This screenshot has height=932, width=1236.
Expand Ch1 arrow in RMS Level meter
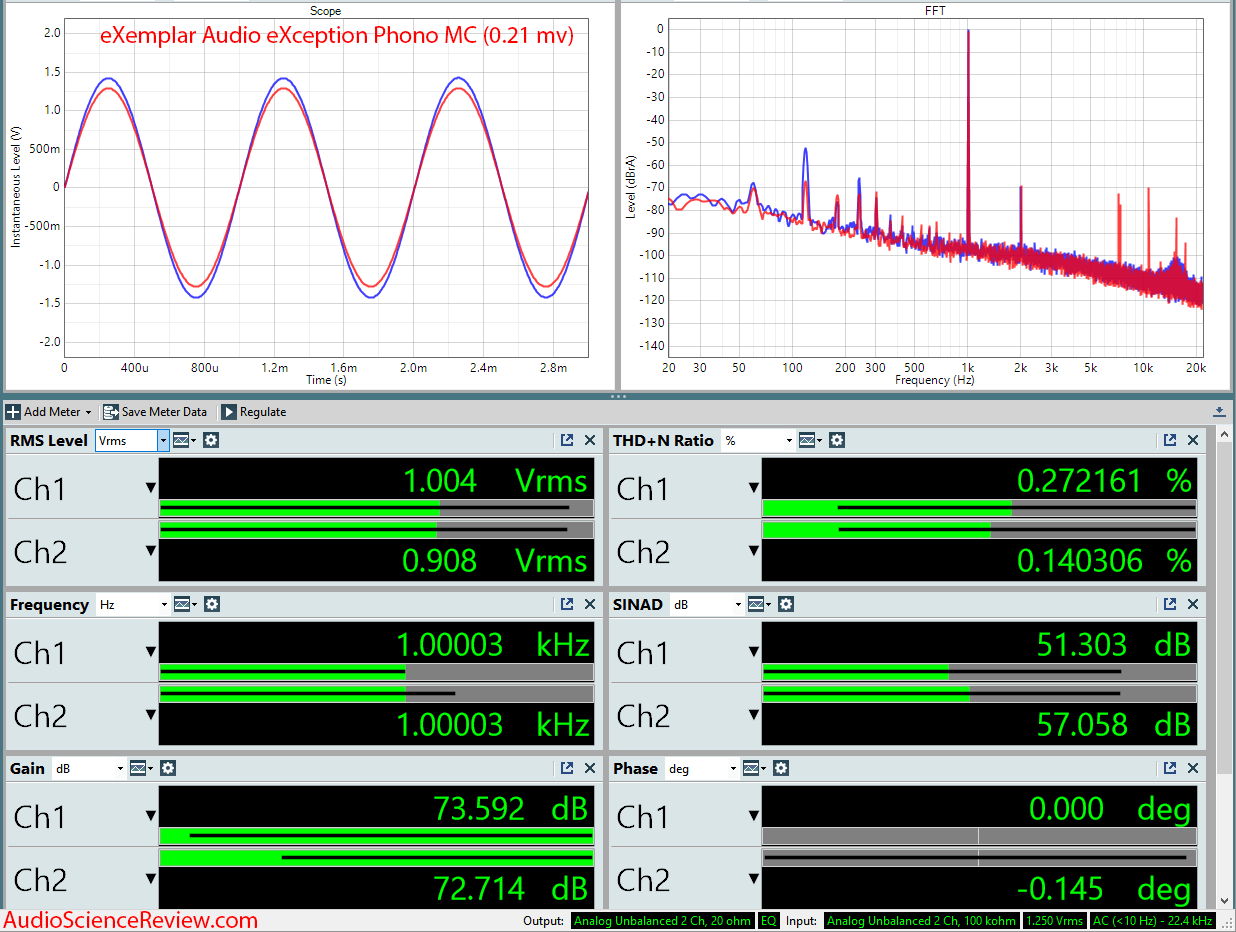click(x=151, y=488)
